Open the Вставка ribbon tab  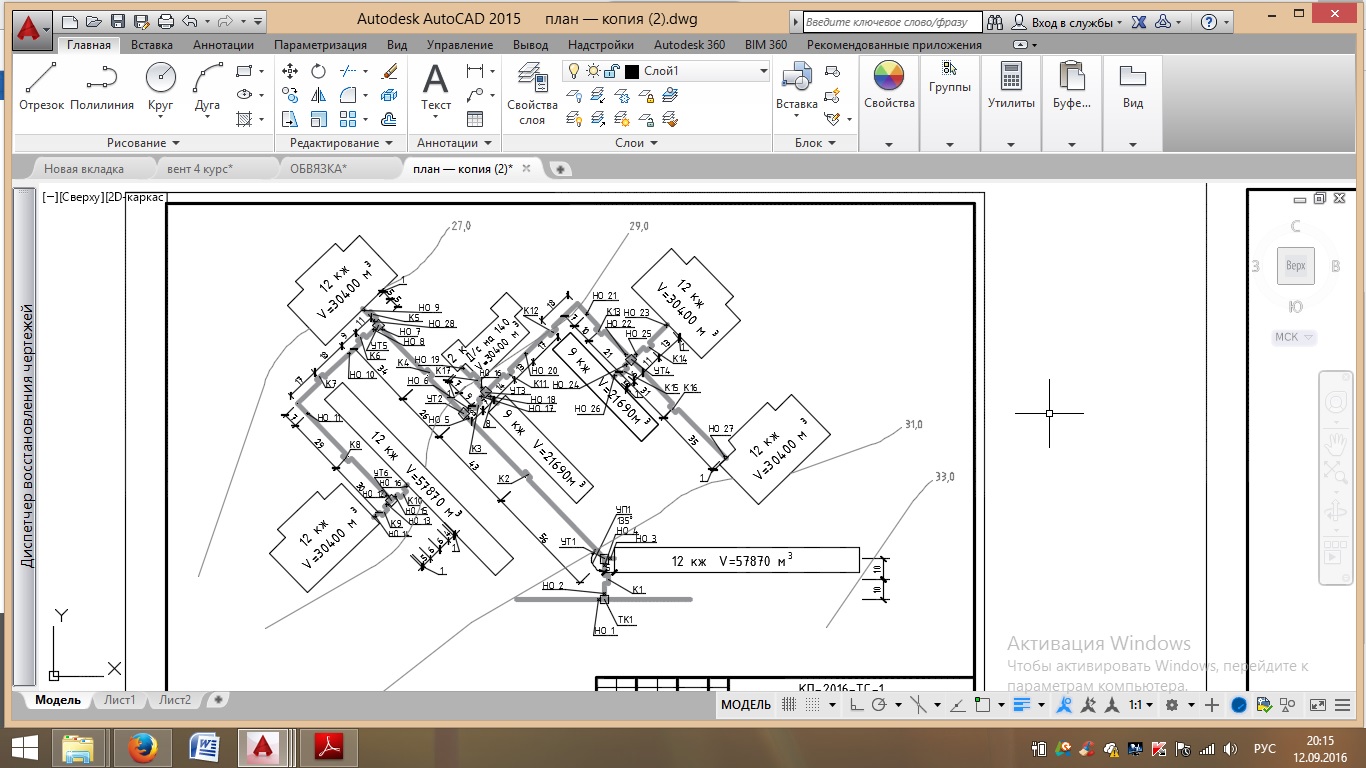[151, 45]
